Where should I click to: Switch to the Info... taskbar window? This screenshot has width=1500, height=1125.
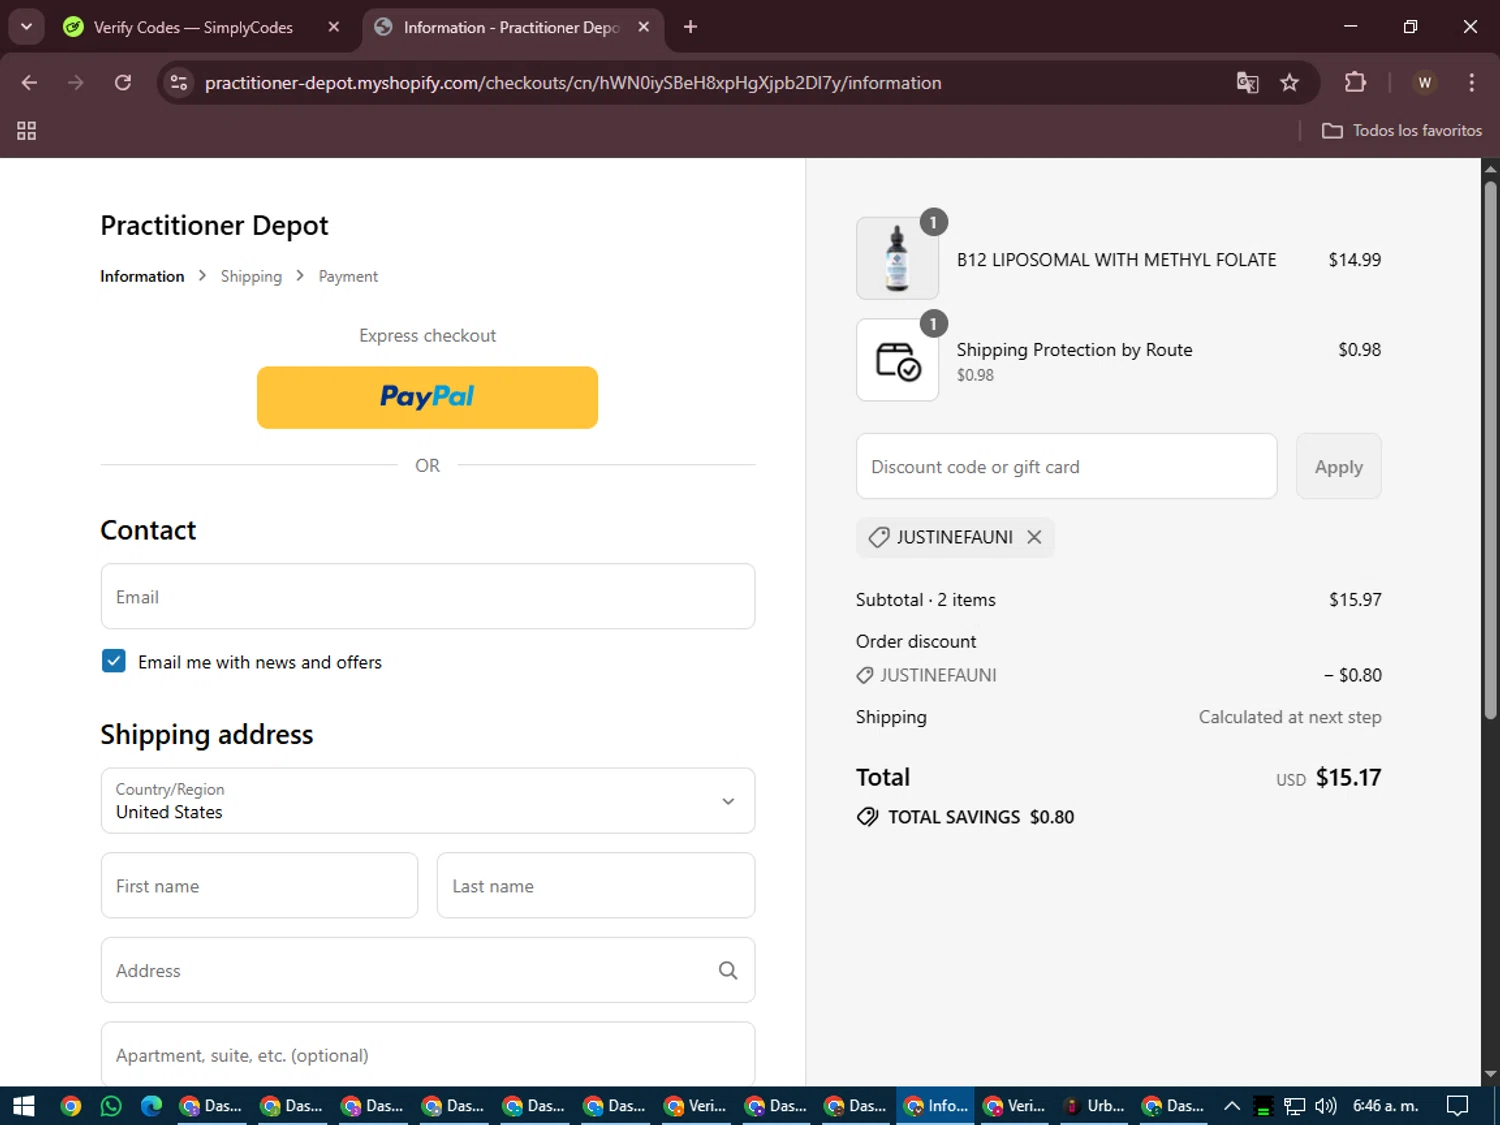pos(936,1106)
